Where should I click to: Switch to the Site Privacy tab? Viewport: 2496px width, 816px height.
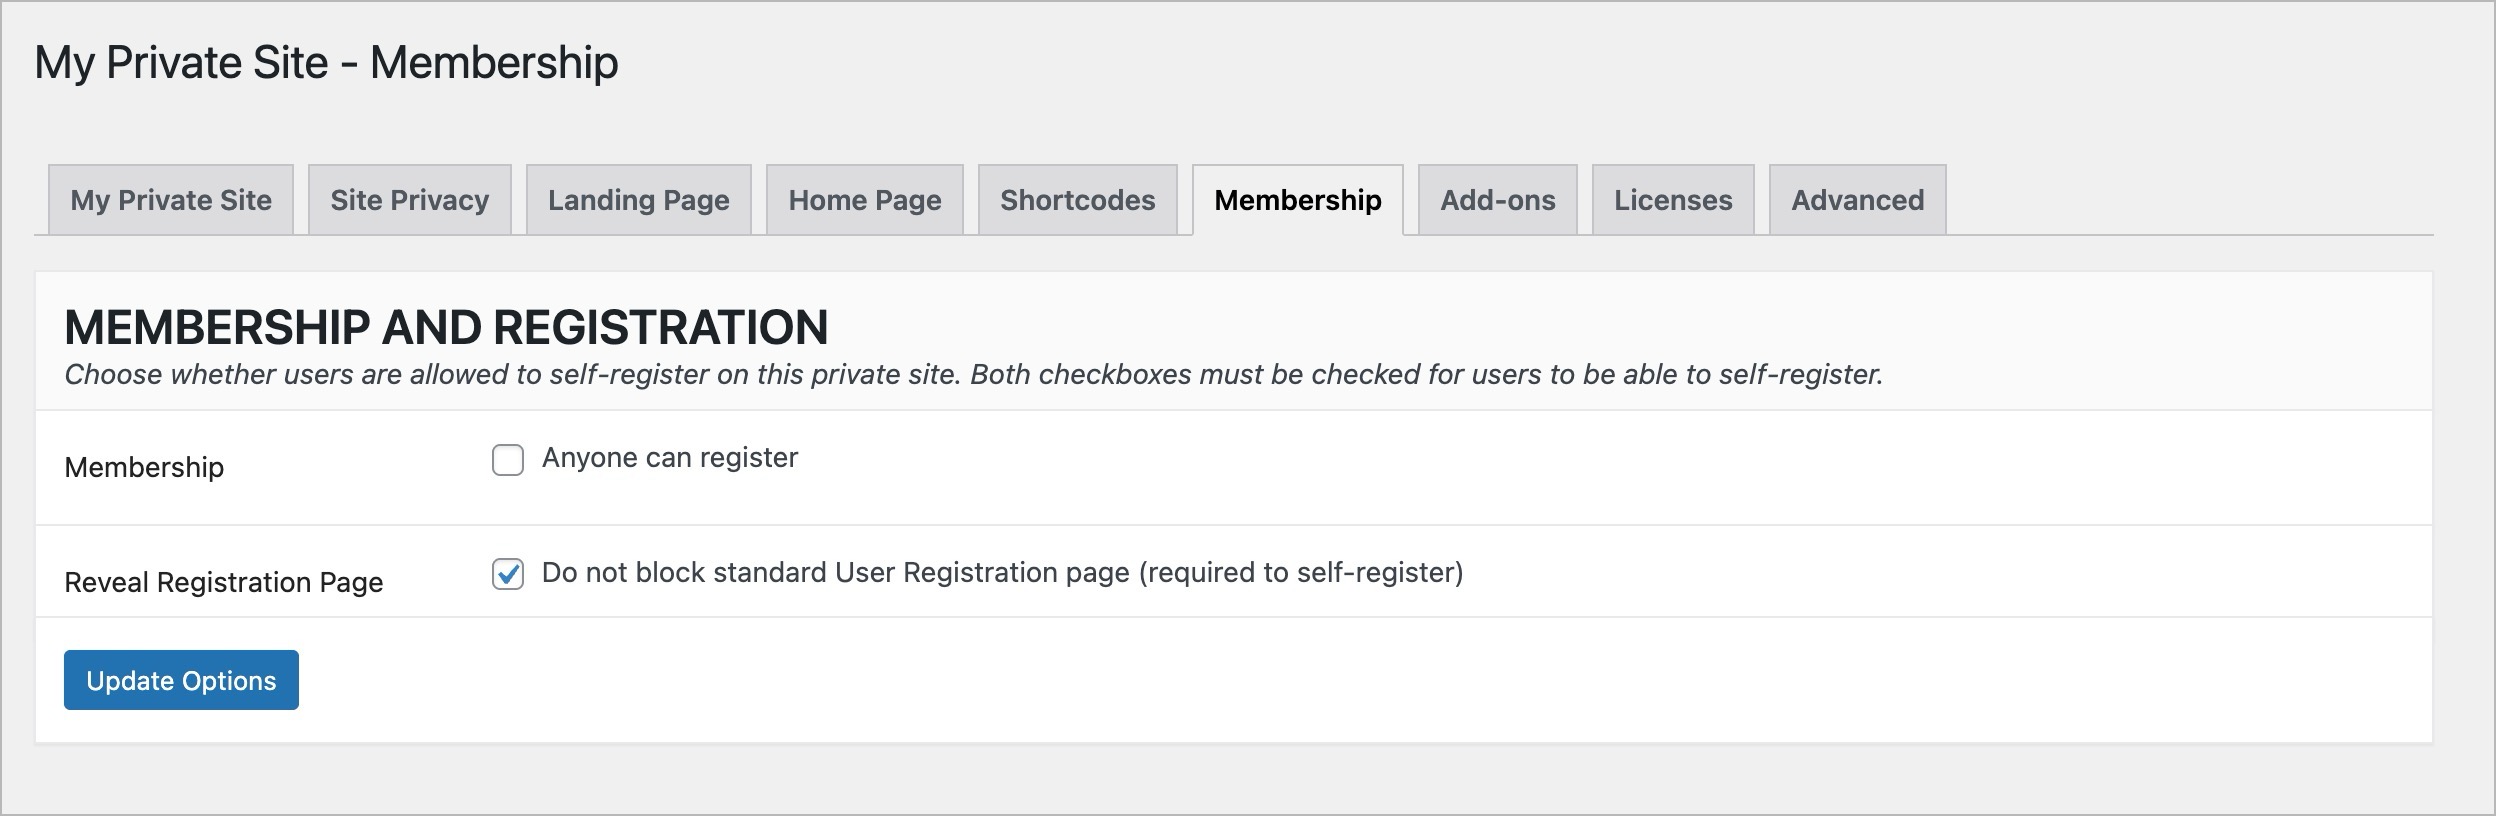[410, 200]
